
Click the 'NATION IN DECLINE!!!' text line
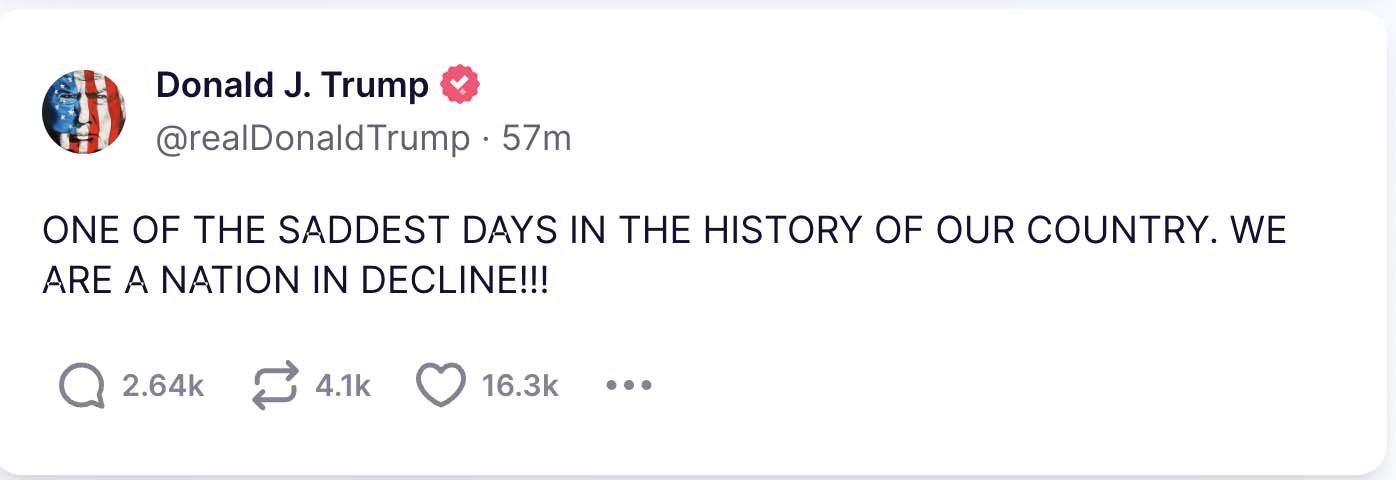(x=355, y=280)
